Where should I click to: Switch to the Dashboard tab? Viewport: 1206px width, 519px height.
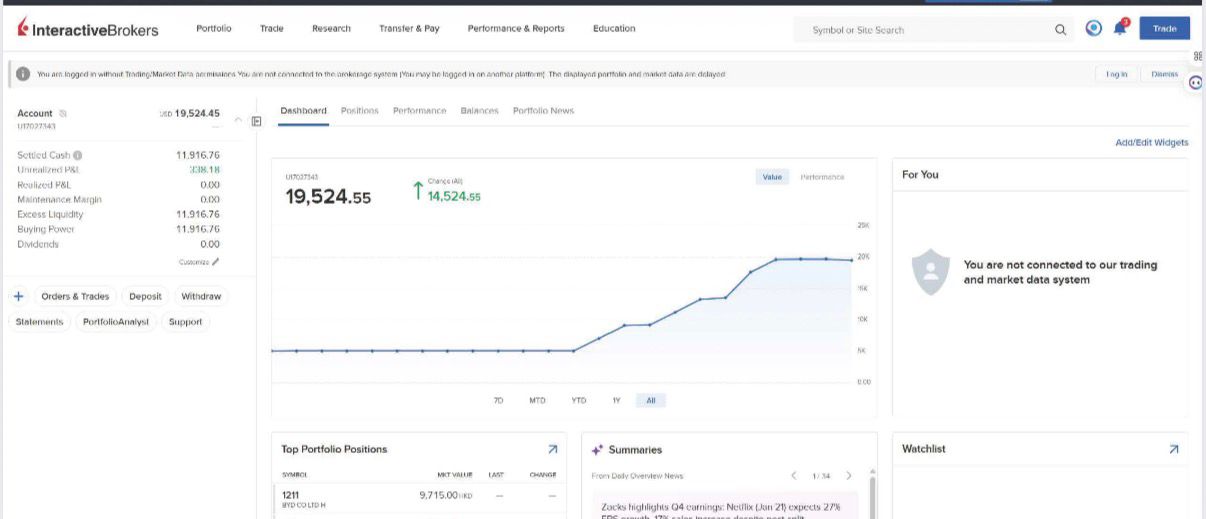coord(303,111)
